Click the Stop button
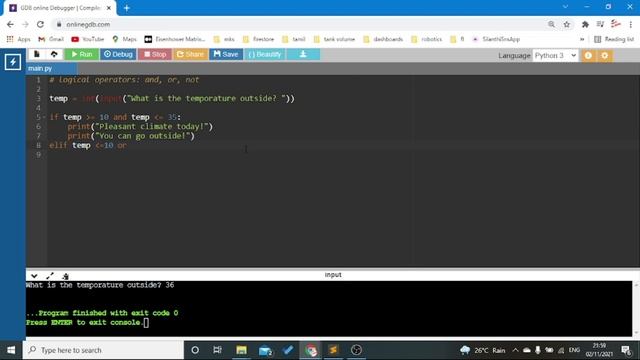This screenshot has width=640, height=360. (x=155, y=54)
